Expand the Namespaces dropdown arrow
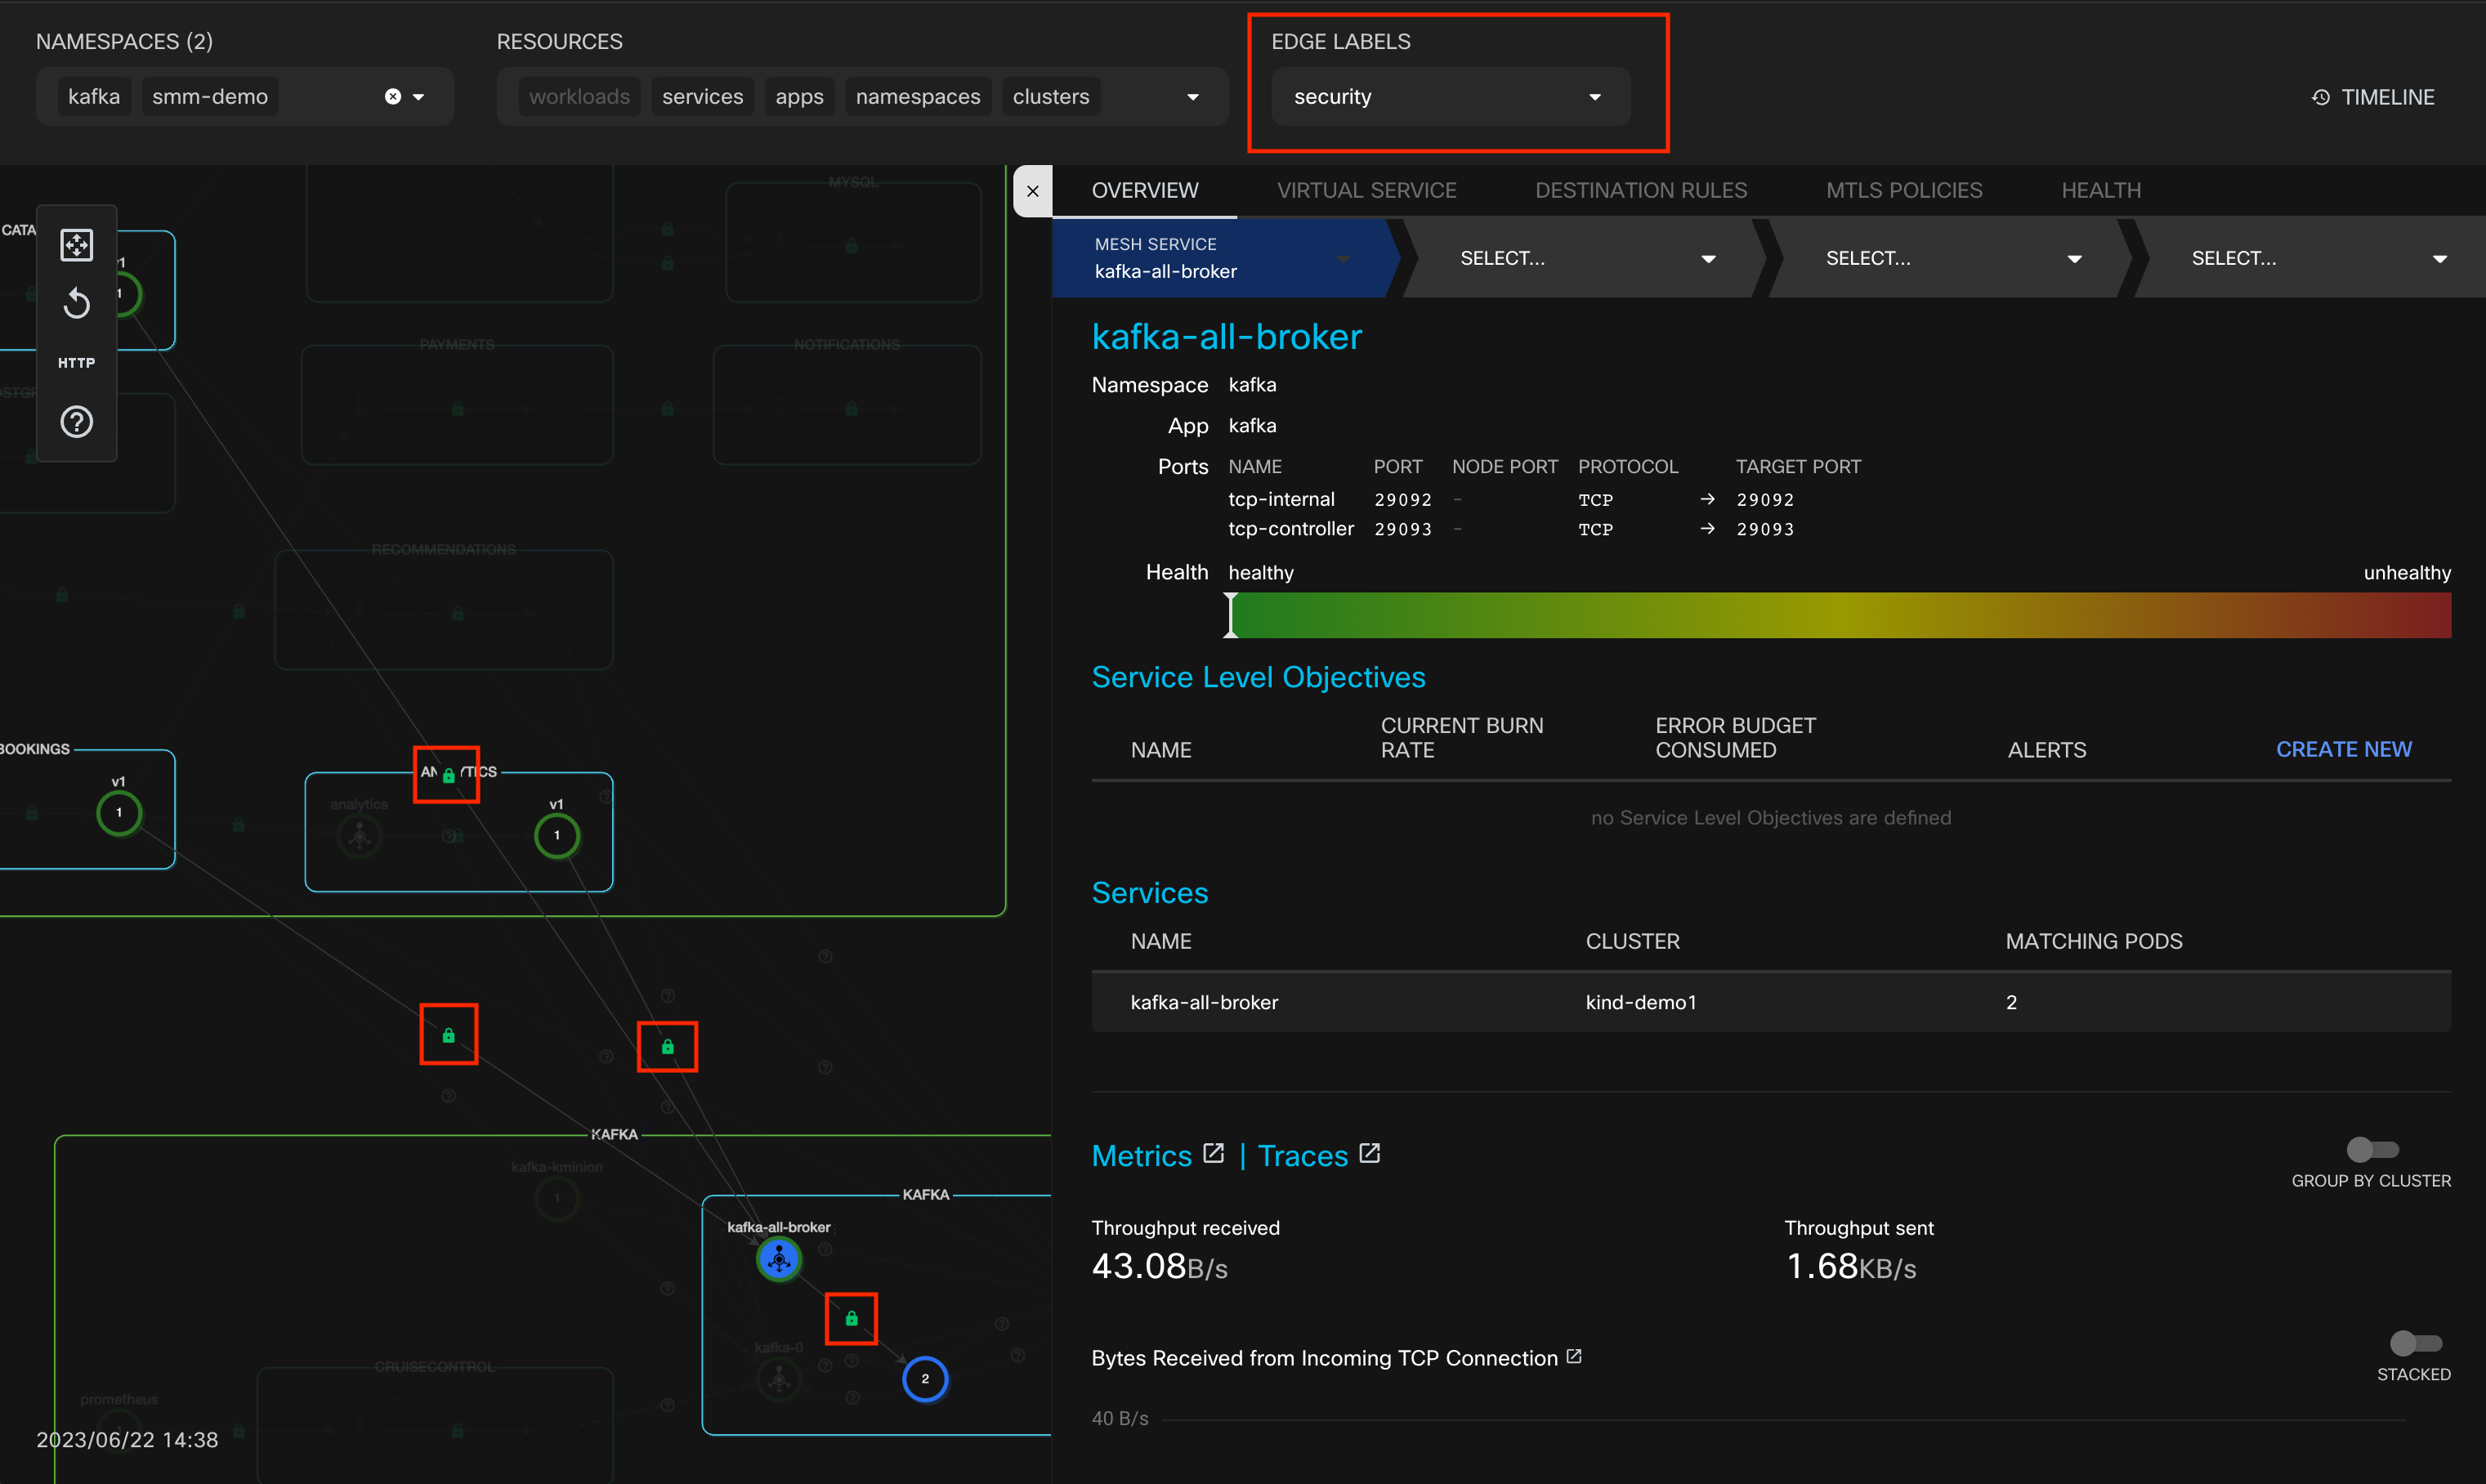The height and width of the screenshot is (1484, 2486). [x=419, y=97]
